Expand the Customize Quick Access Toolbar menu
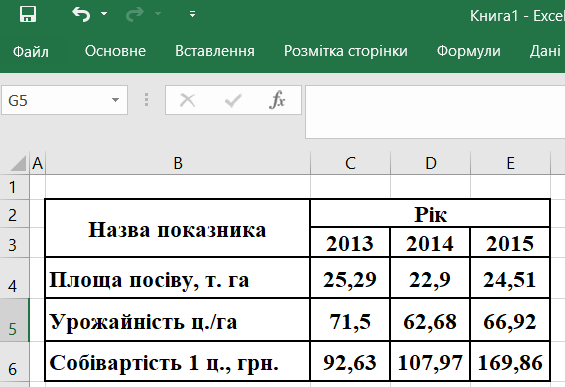Image resolution: width=565 pixels, height=387 pixels. [x=192, y=14]
